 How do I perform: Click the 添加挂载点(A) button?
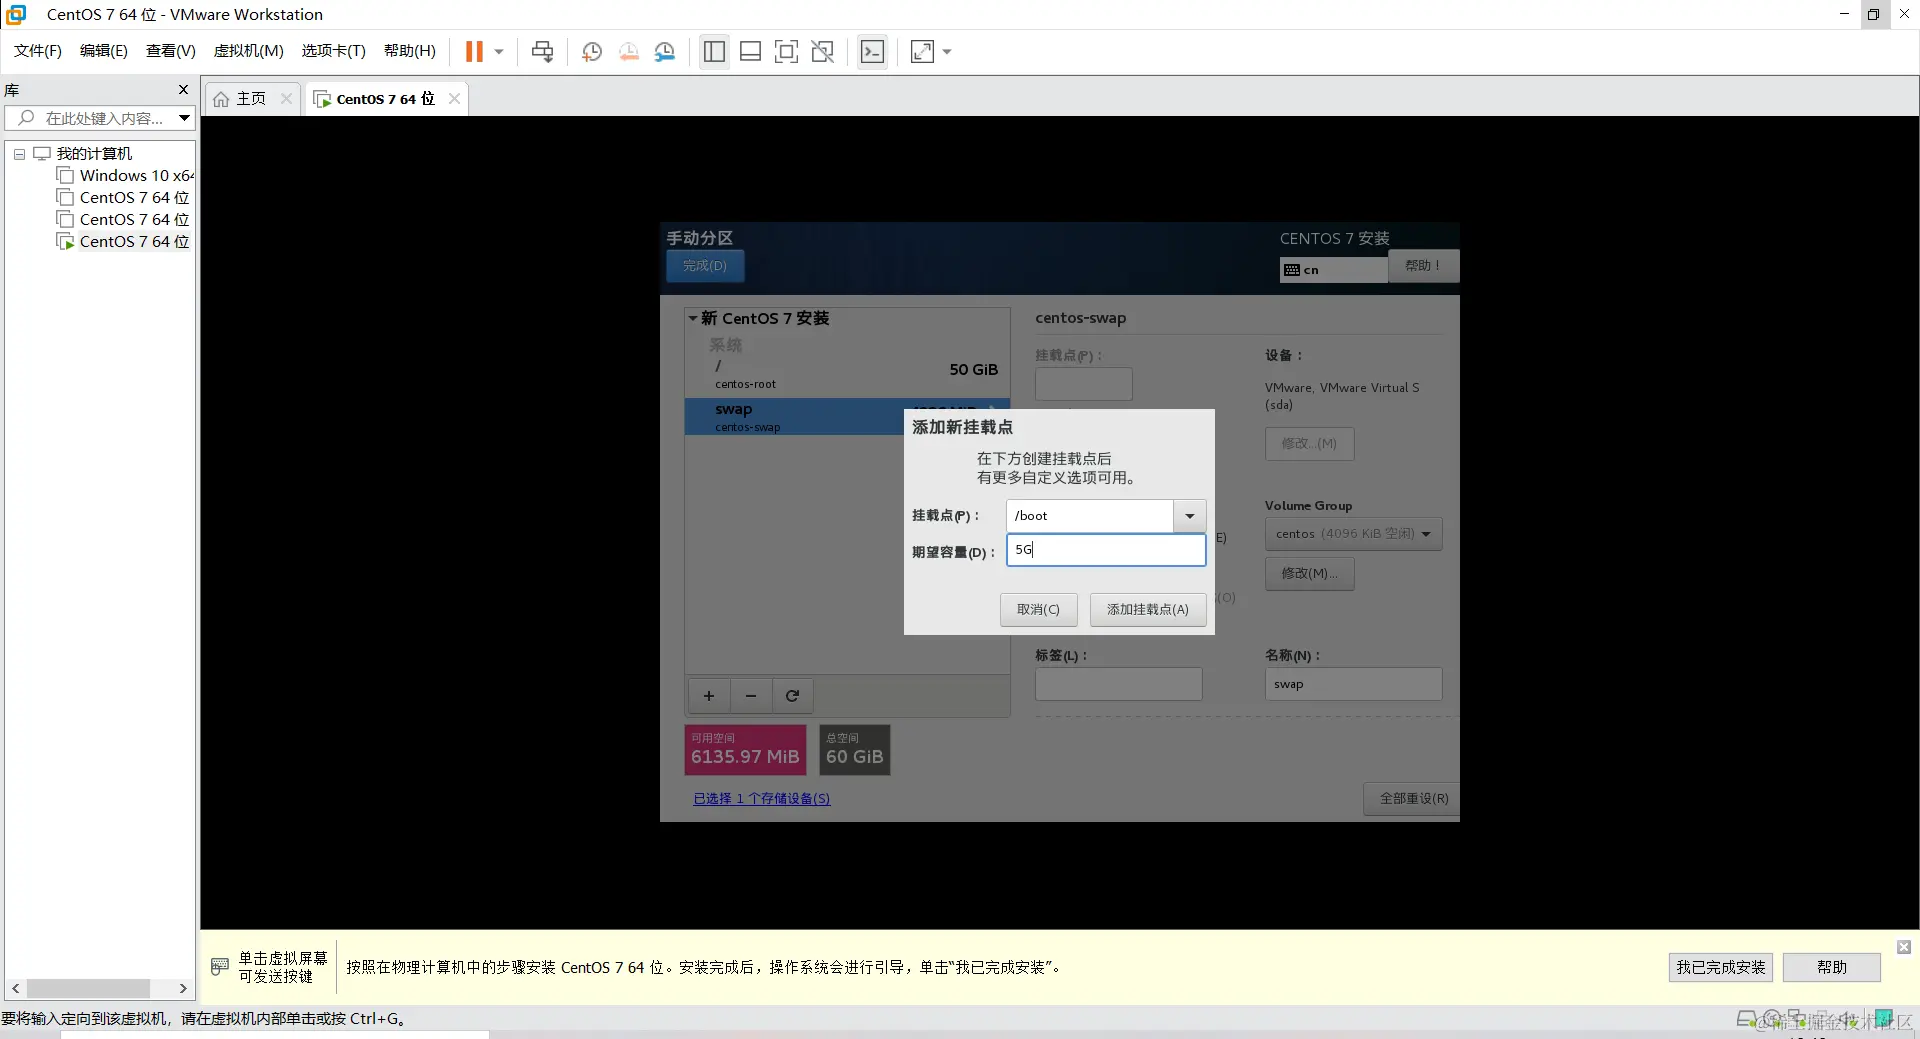click(x=1148, y=610)
